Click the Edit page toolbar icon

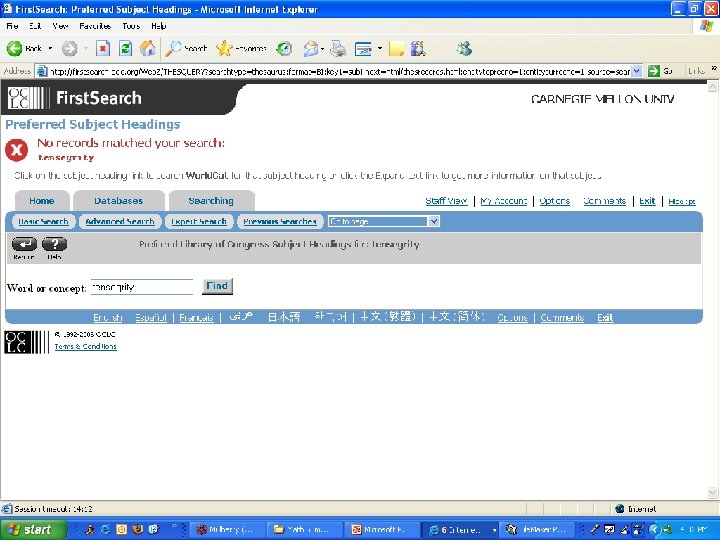363,48
